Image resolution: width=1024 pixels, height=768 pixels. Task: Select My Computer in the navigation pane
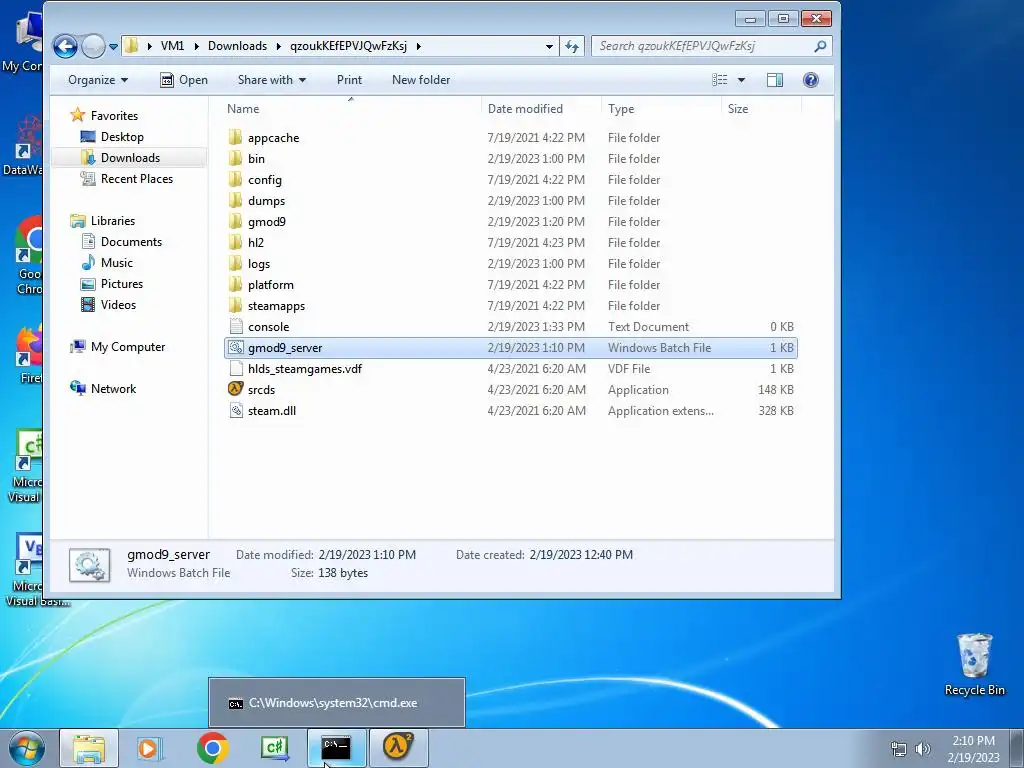pos(128,347)
